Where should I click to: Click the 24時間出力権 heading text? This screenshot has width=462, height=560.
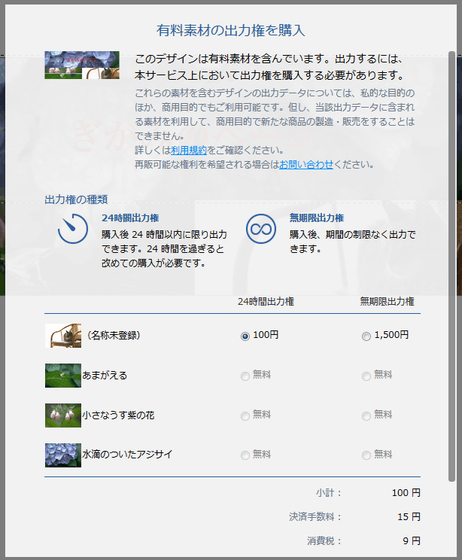[x=130, y=218]
